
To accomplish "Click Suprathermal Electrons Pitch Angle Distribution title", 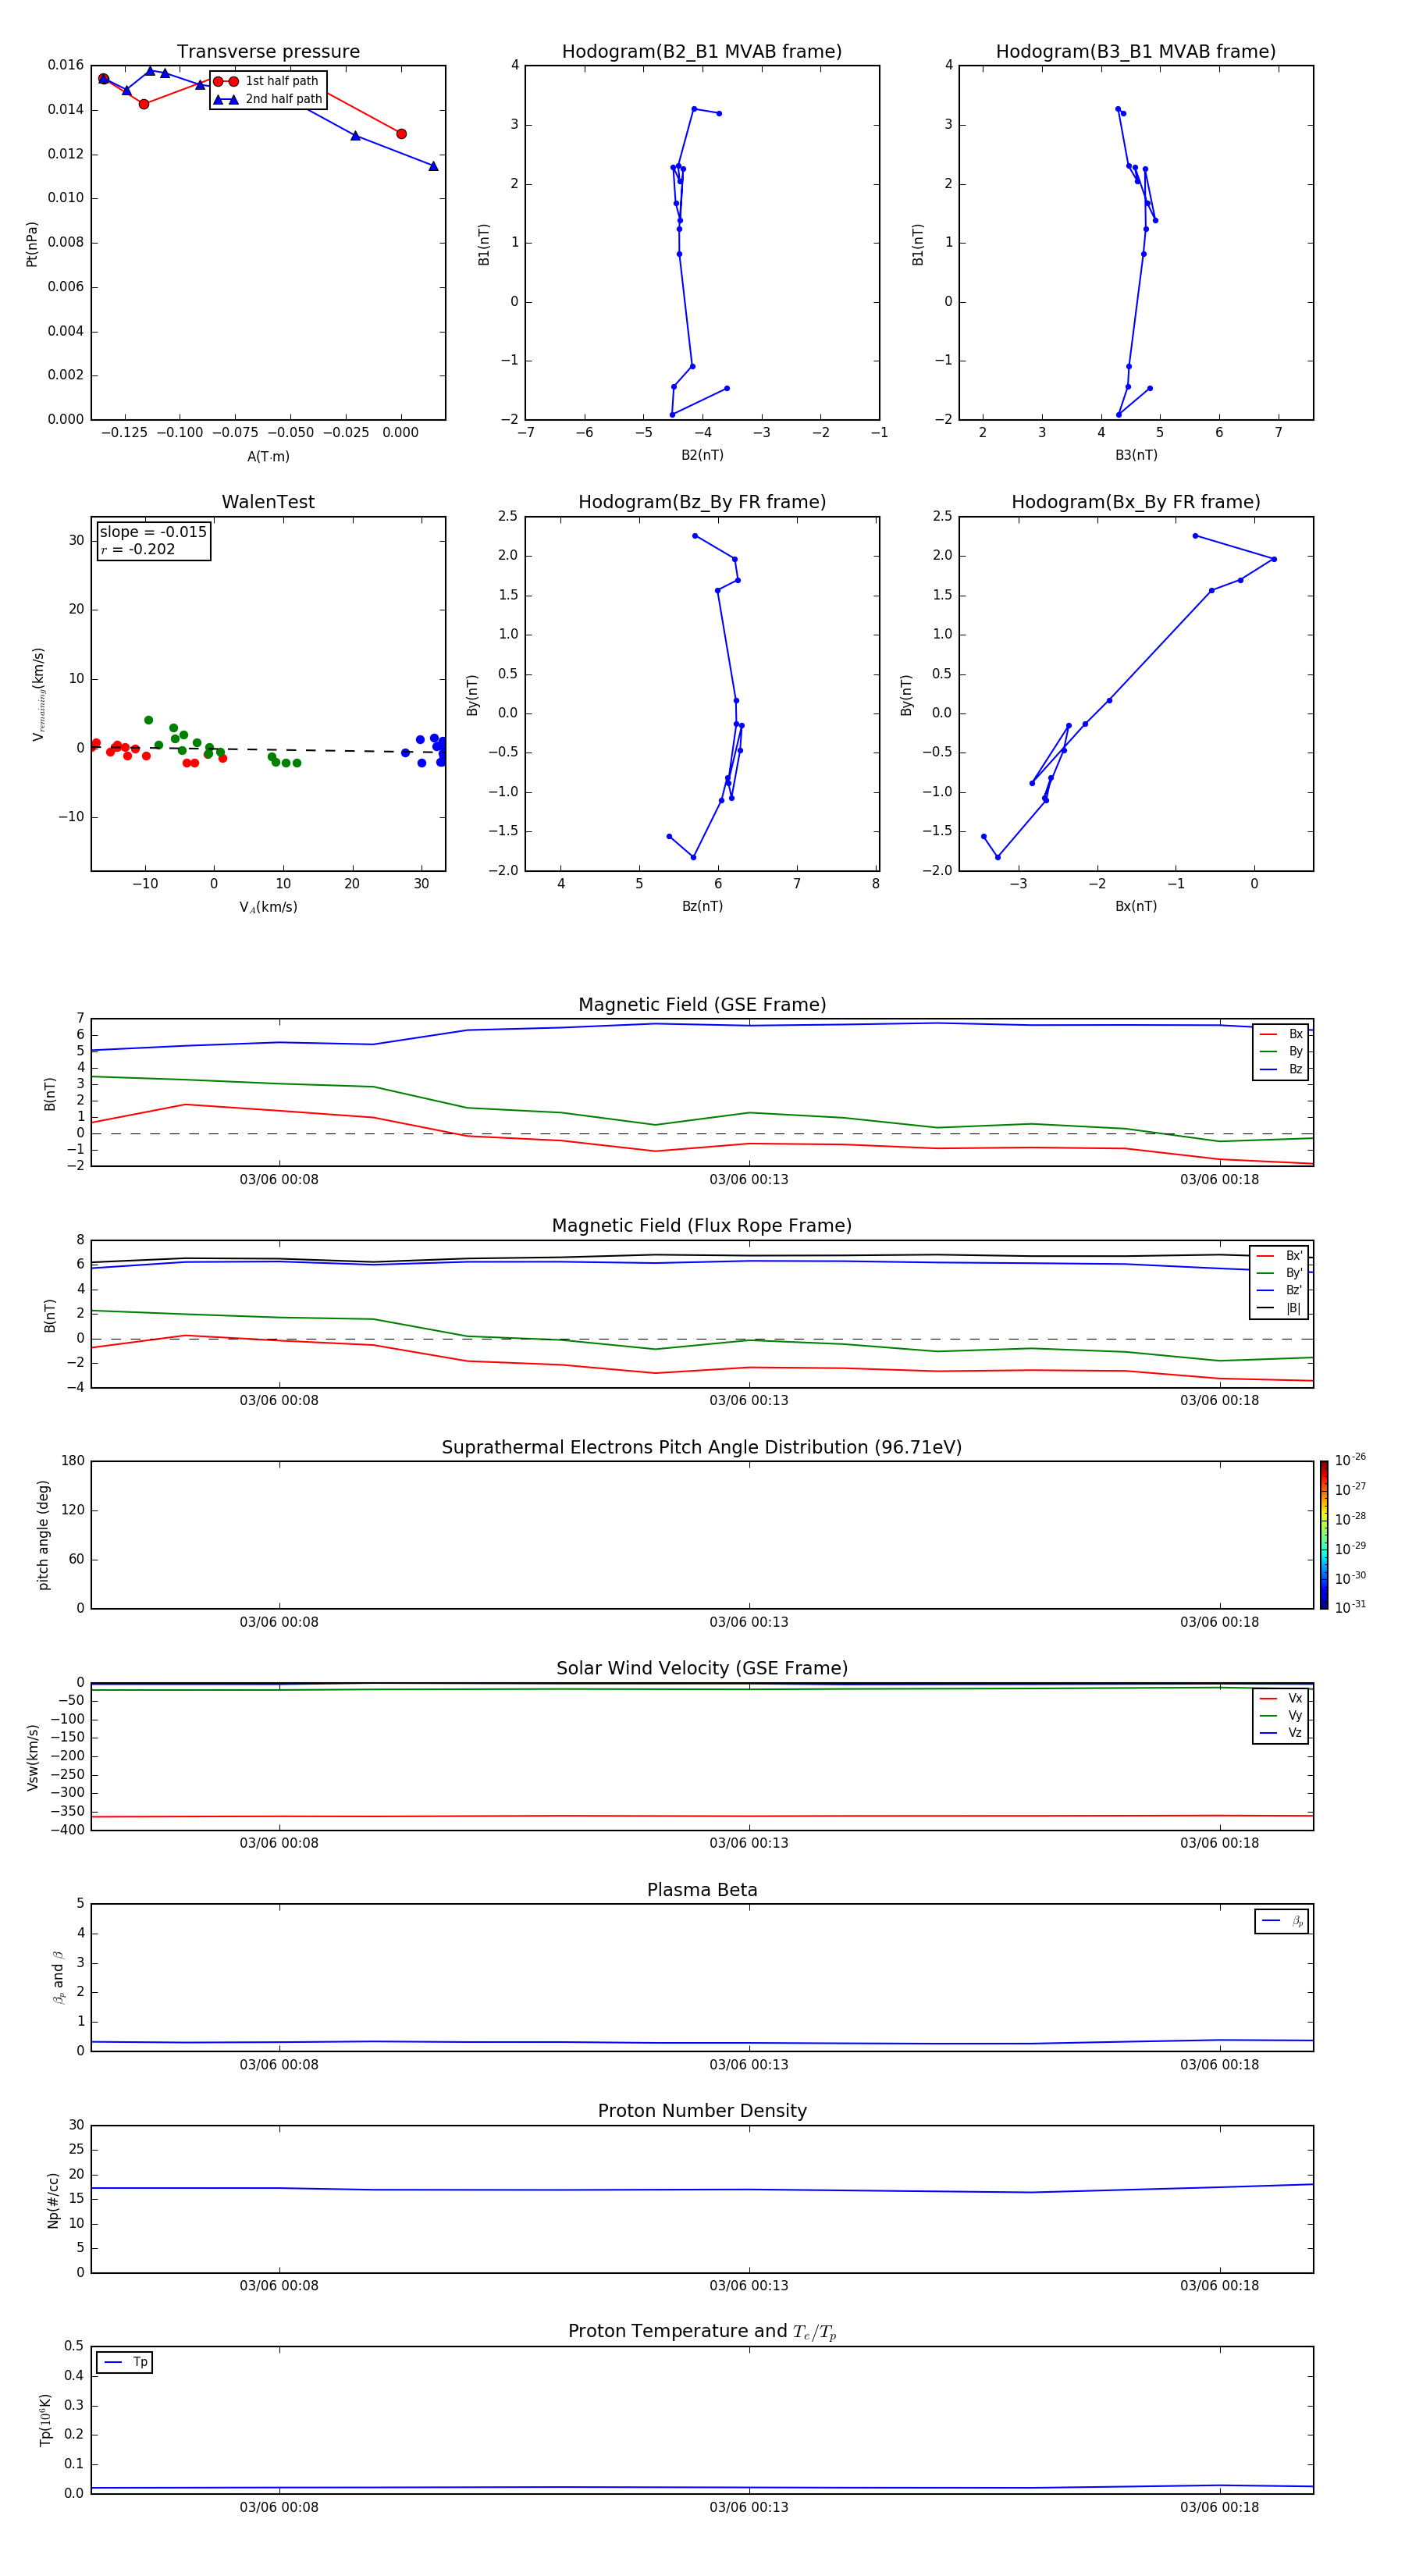I will 702,1448.
